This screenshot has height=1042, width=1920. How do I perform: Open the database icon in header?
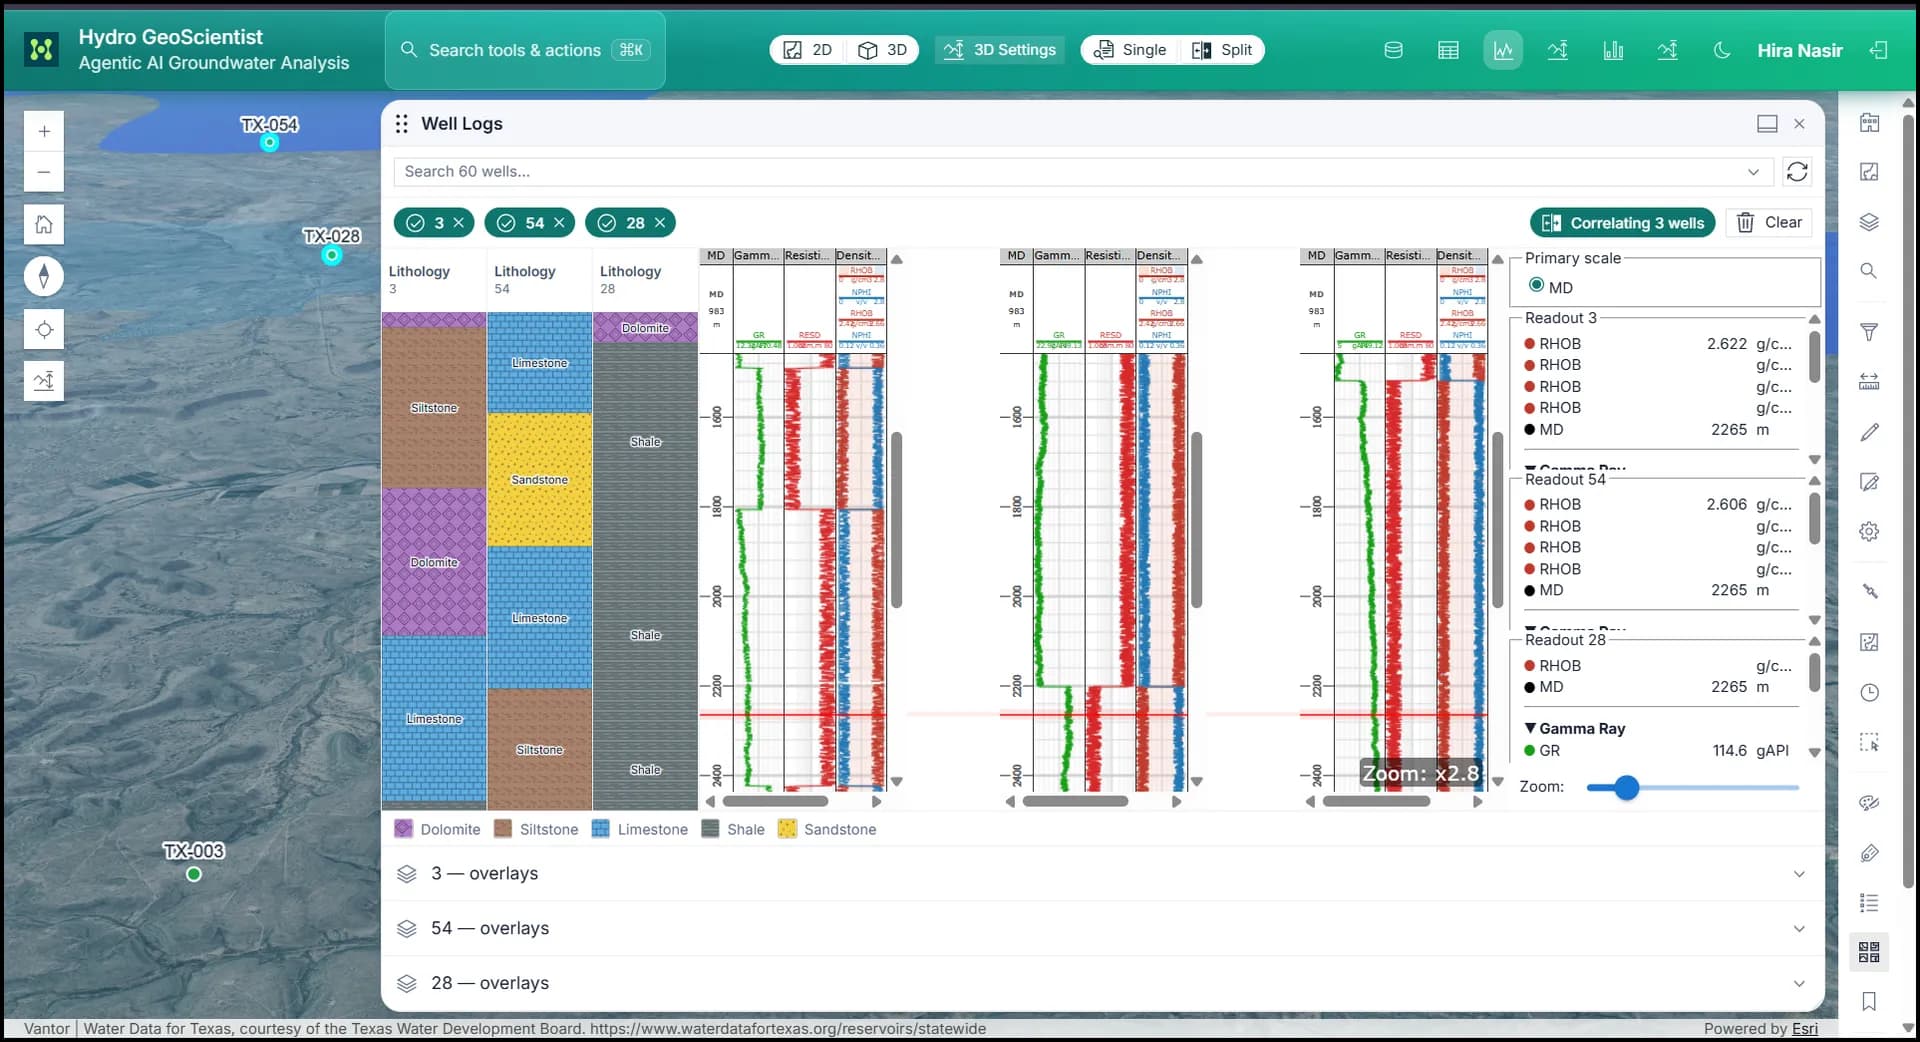(1393, 50)
